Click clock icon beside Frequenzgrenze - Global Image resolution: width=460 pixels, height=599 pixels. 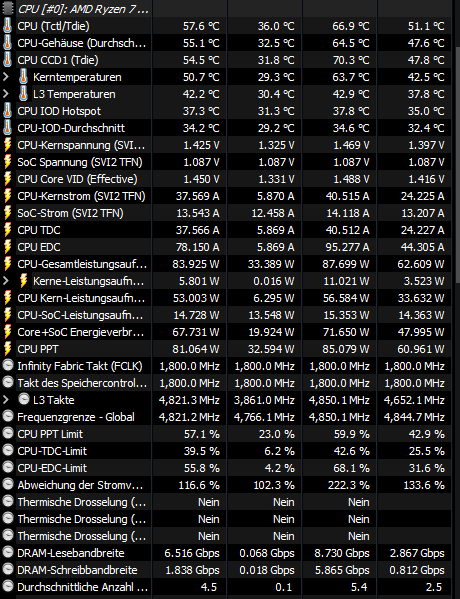pos(8,416)
